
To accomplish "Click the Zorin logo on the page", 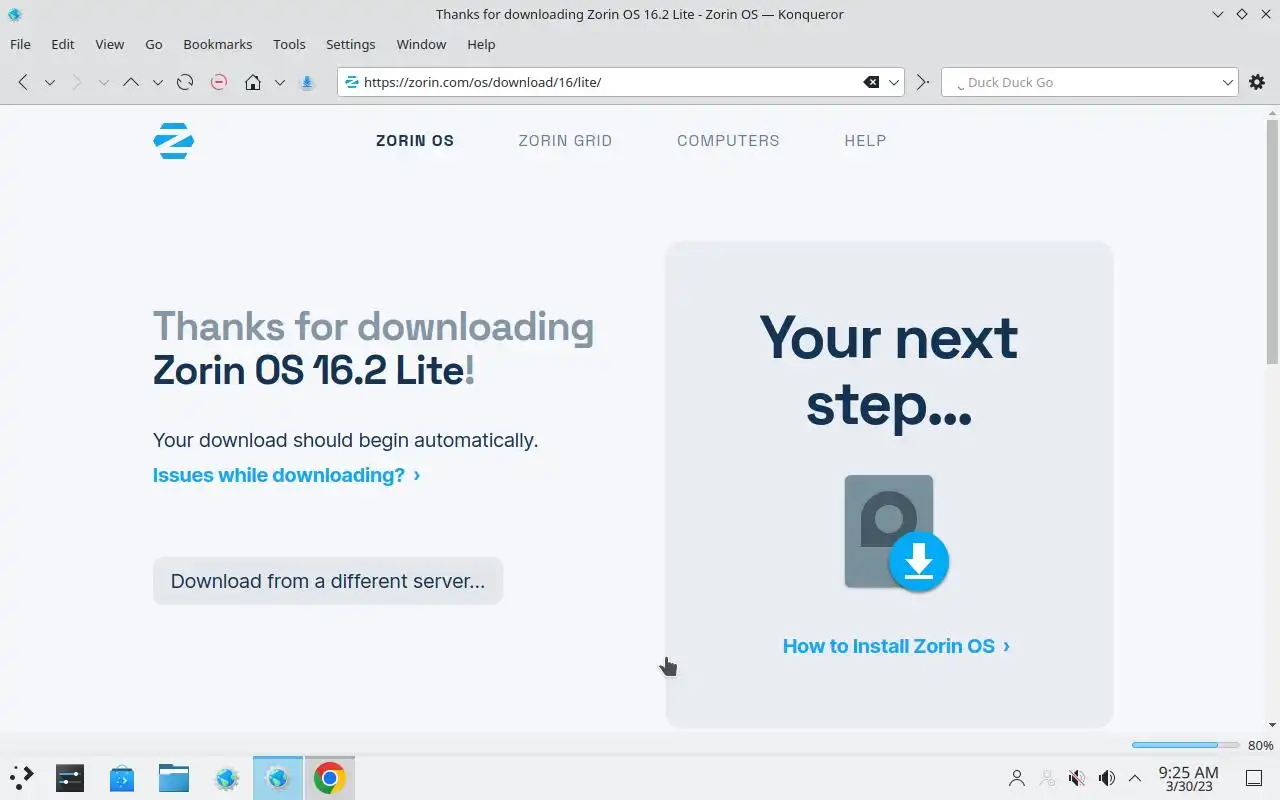I will pos(173,141).
